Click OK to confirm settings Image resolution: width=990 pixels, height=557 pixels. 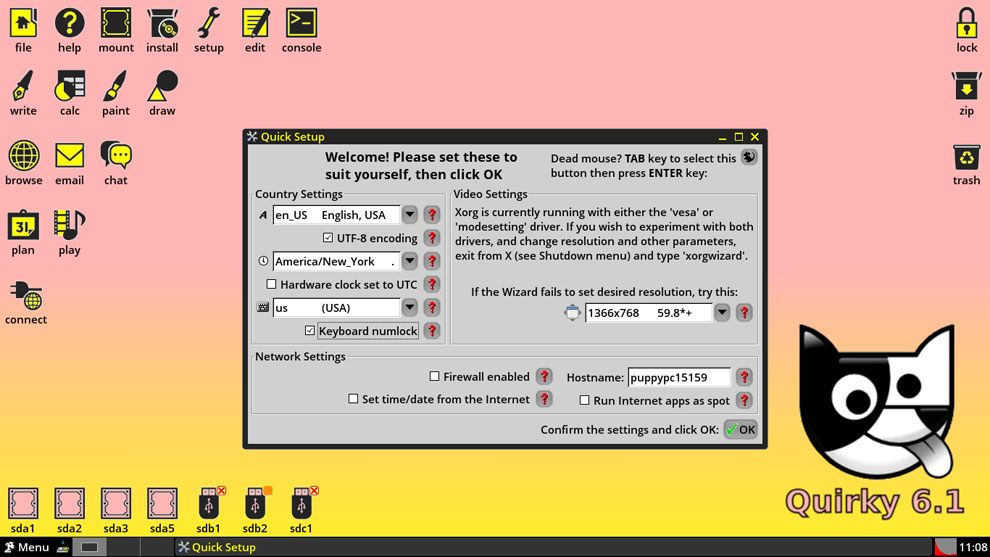point(741,429)
